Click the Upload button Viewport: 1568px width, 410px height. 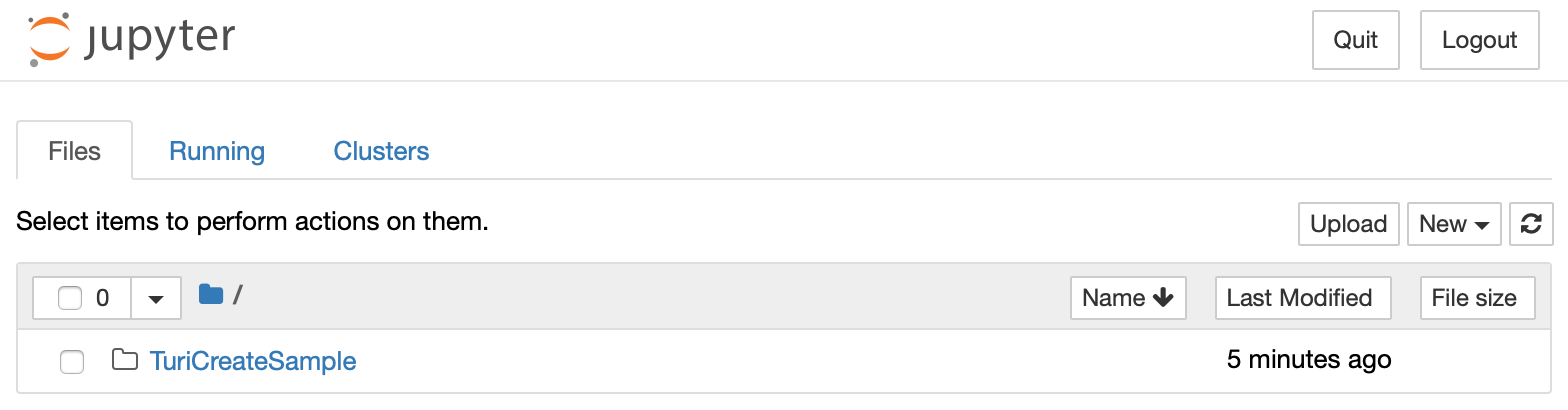point(1349,224)
